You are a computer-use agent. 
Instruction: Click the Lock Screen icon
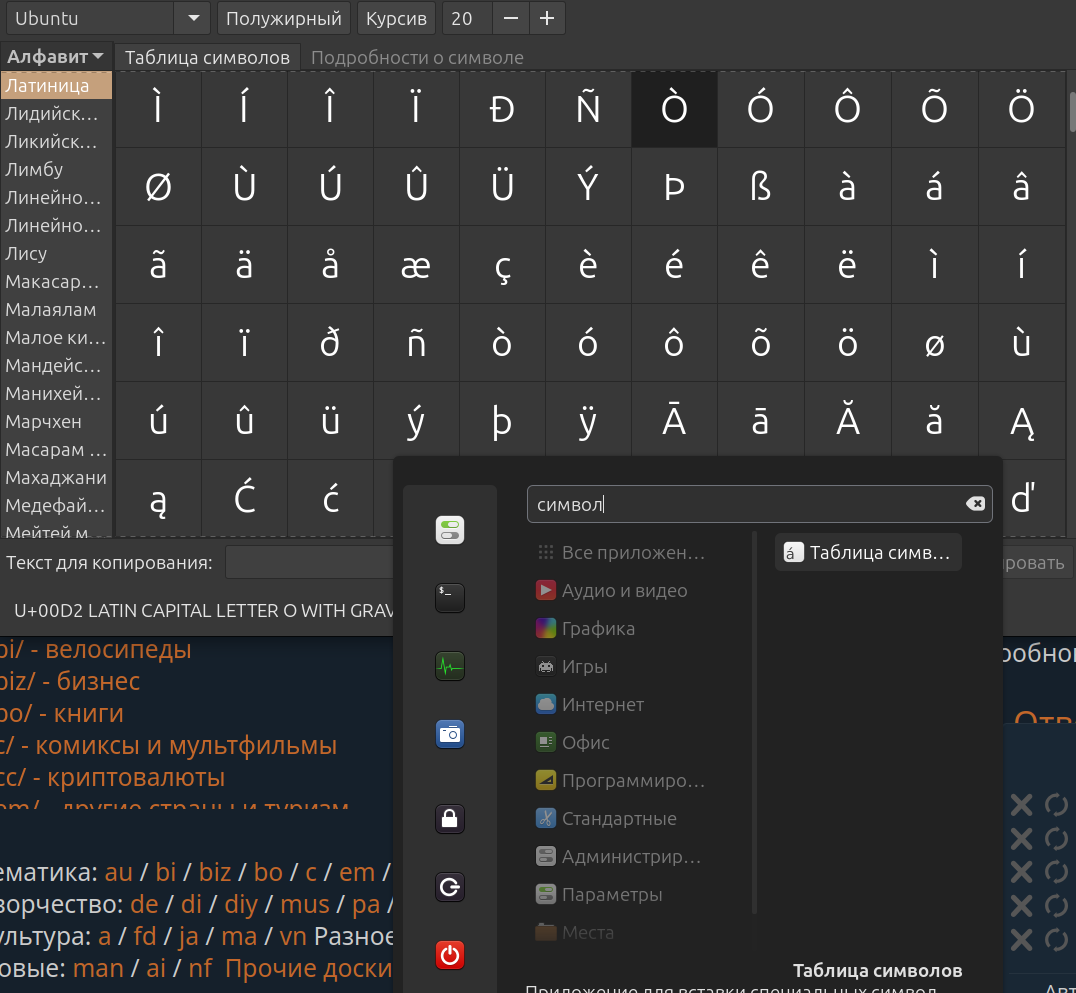coord(449,819)
